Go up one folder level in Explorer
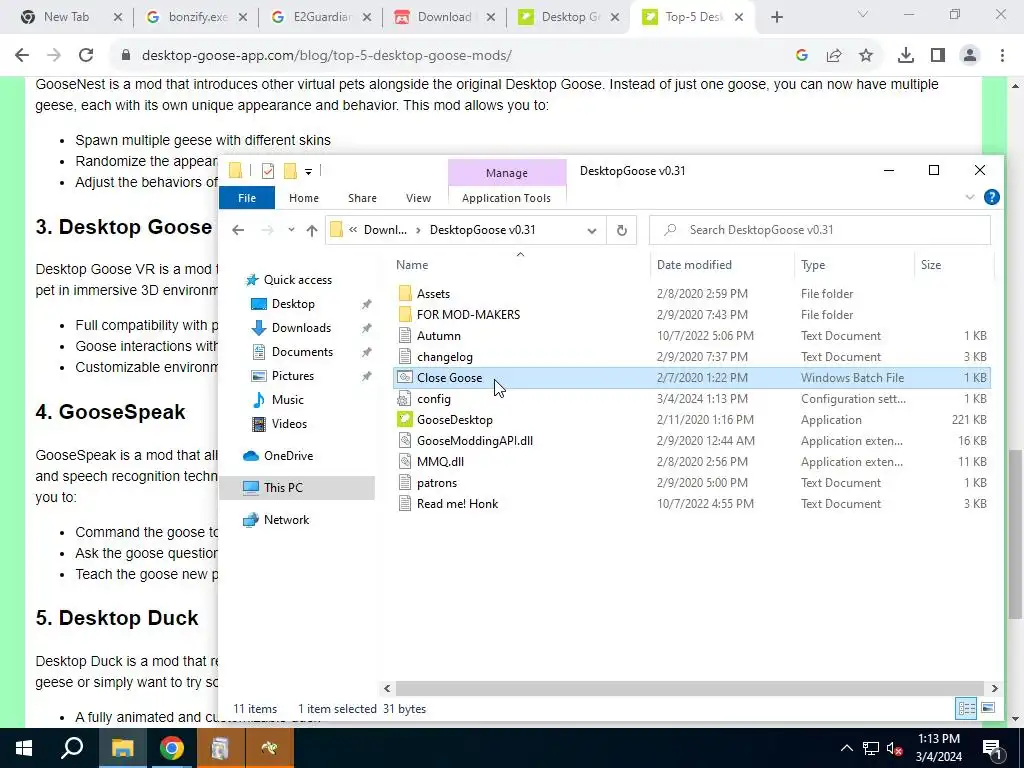Screen dimensions: 1024x768 click(312, 230)
